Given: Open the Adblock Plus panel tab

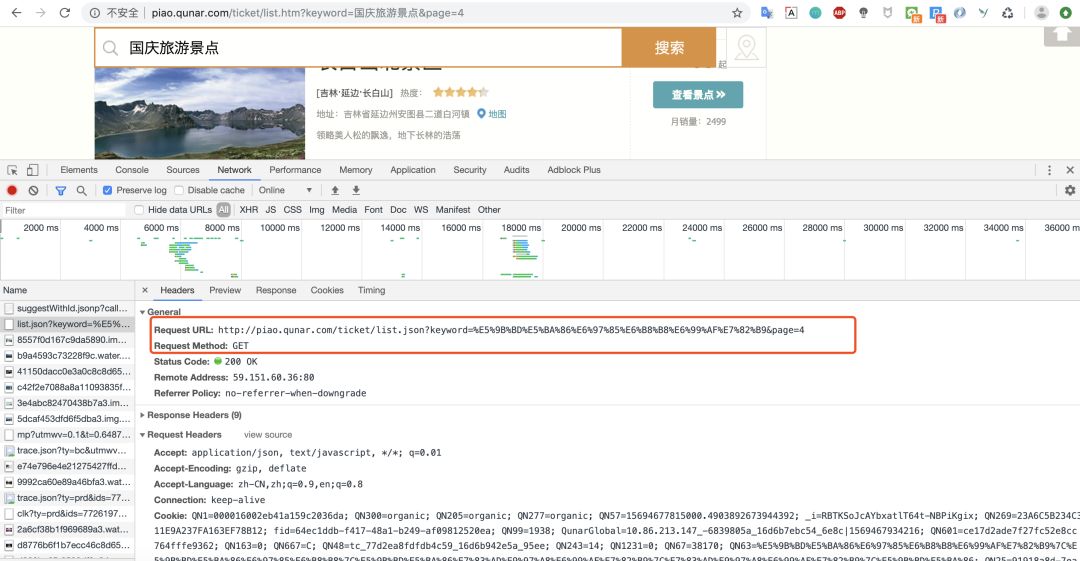Looking at the screenshot, I should (574, 170).
